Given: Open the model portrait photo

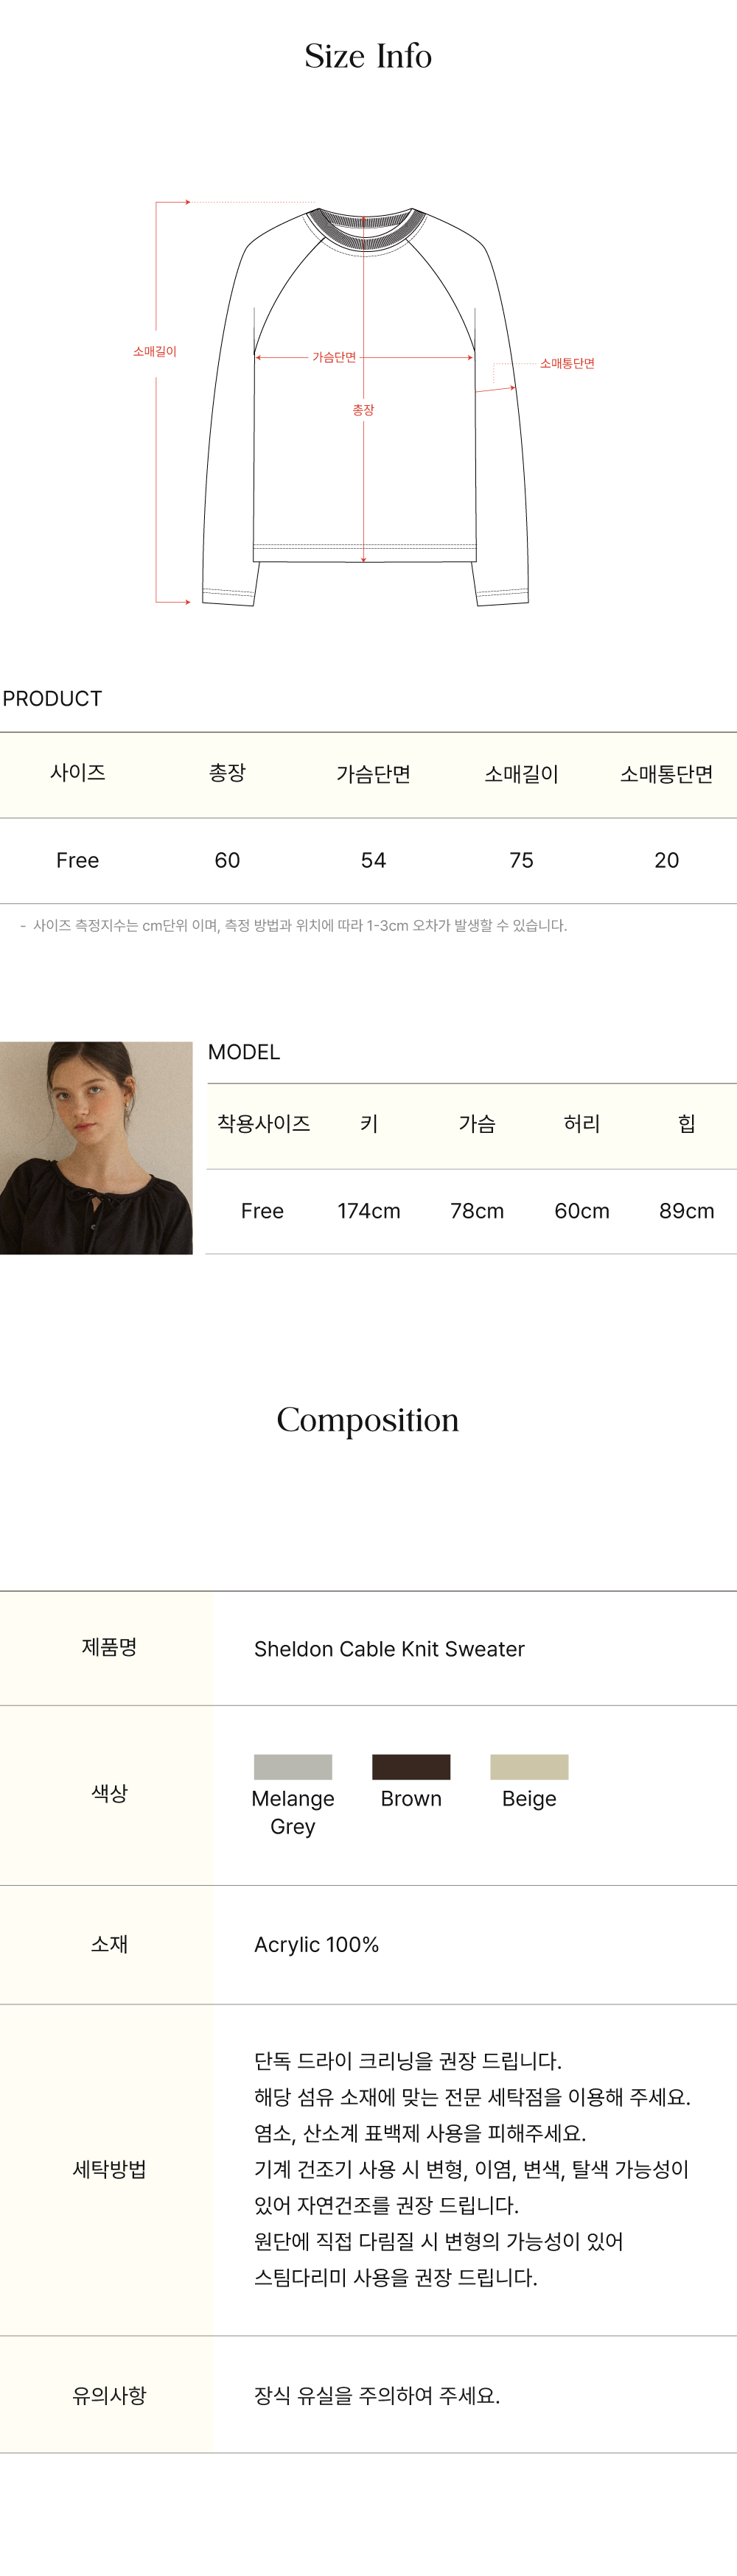Looking at the screenshot, I should tap(96, 1147).
